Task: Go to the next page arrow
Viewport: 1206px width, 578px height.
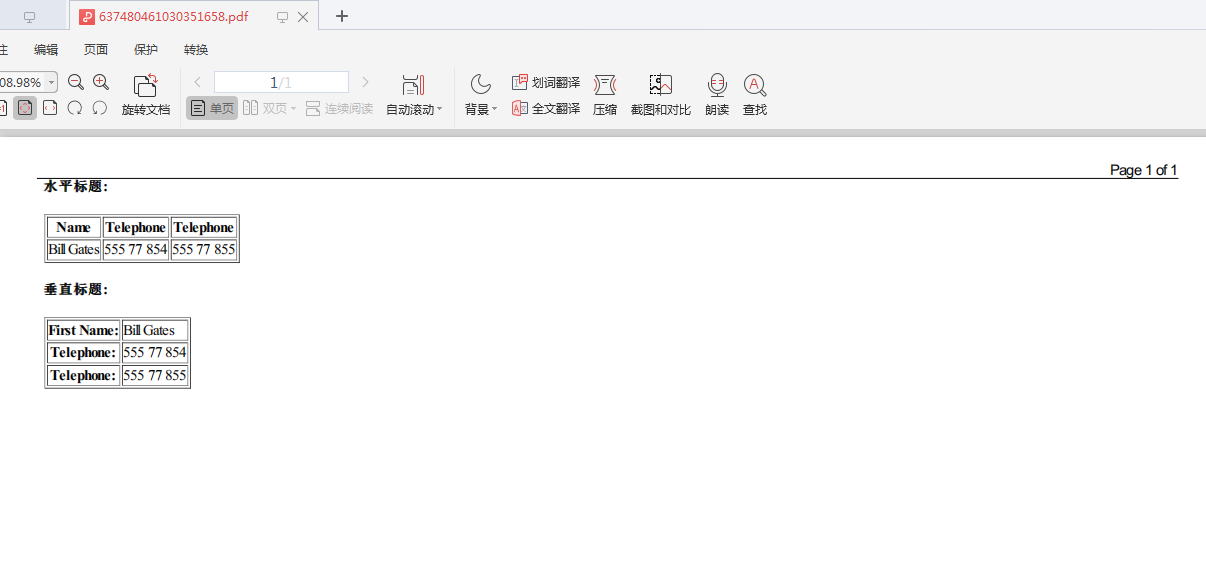Action: coord(365,82)
